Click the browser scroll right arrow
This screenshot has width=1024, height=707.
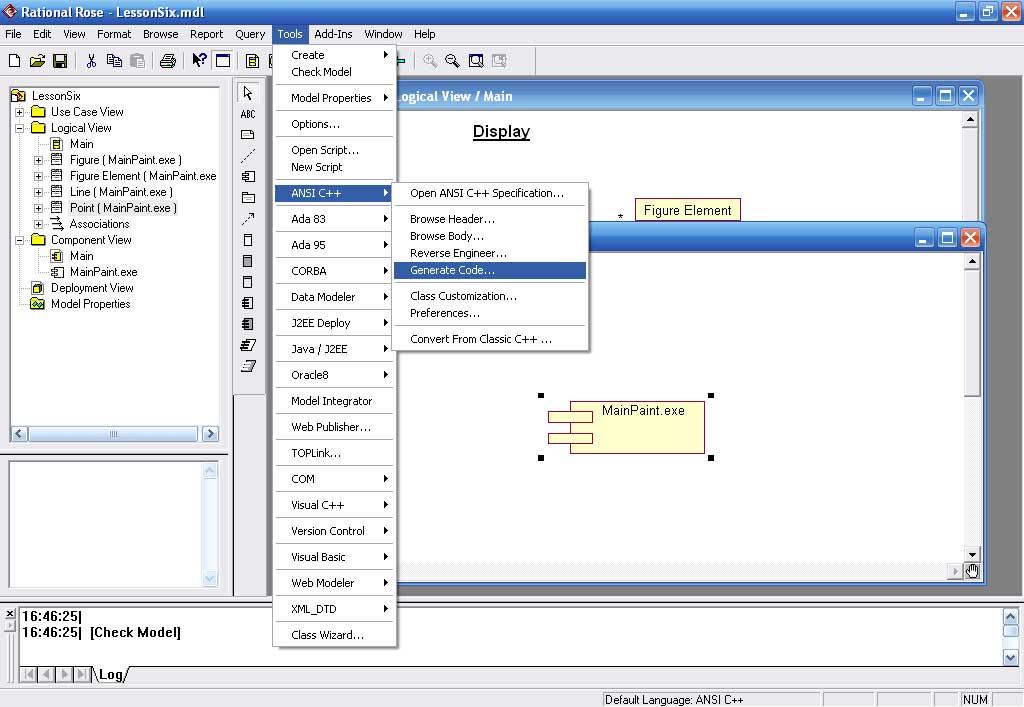pos(210,433)
